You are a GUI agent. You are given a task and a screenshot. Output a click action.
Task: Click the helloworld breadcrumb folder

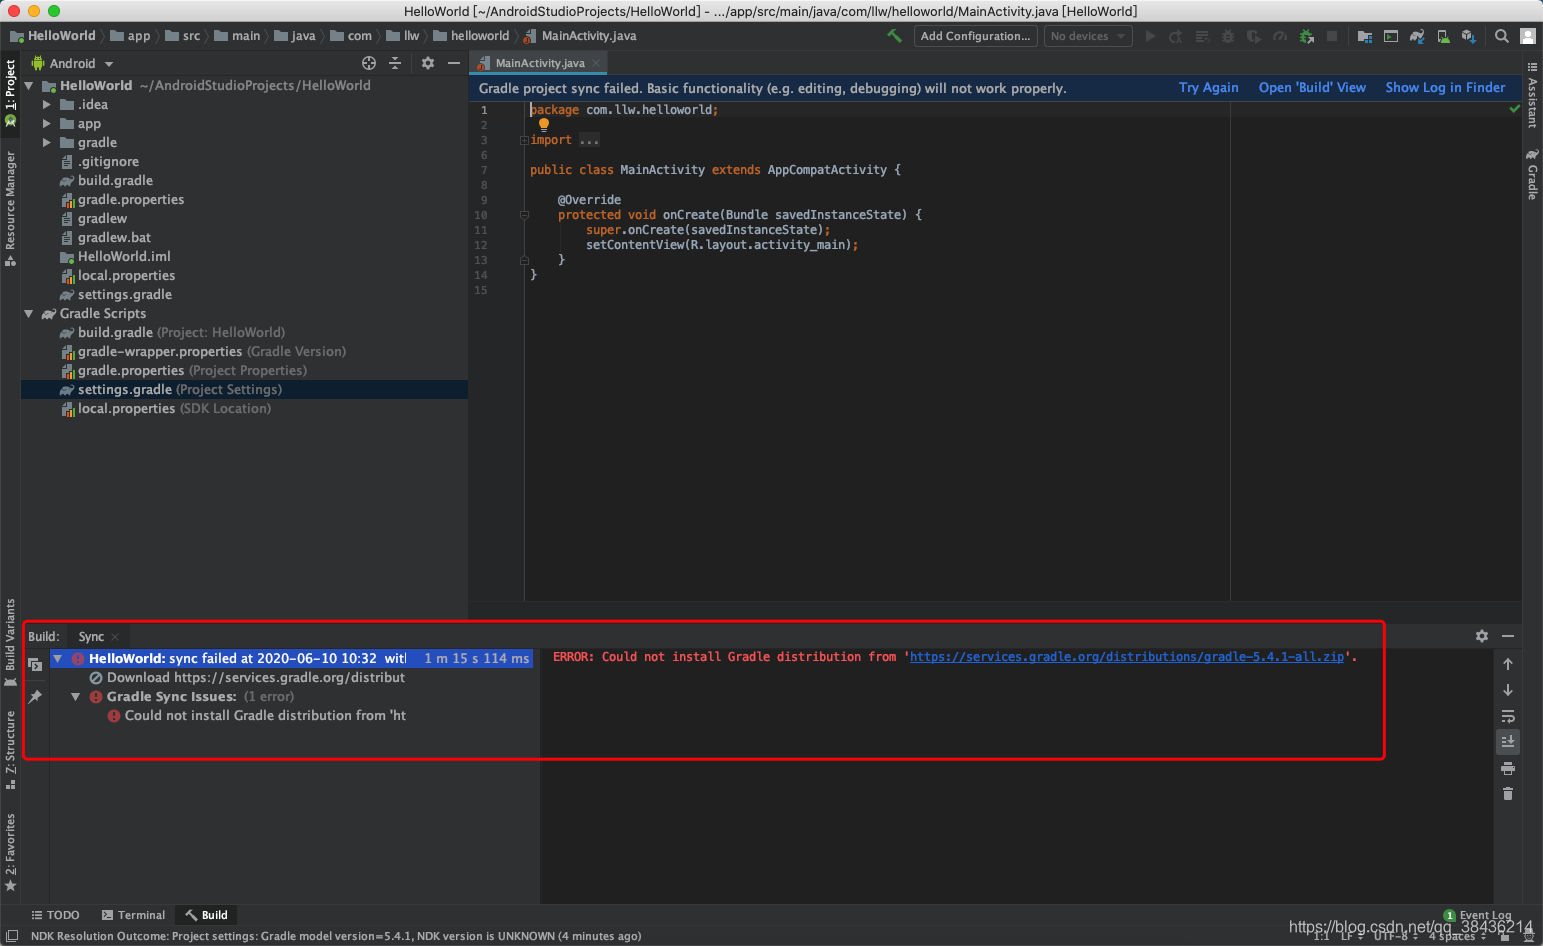click(471, 36)
